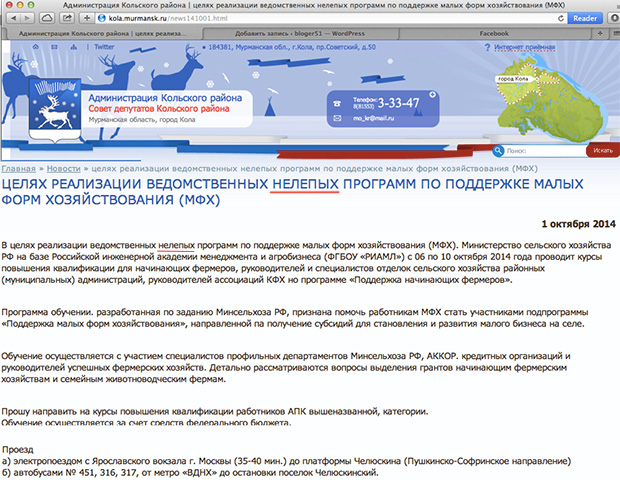620x480 pixels.
Task: Click the Safari back arrow button
Action: coord(11,18)
